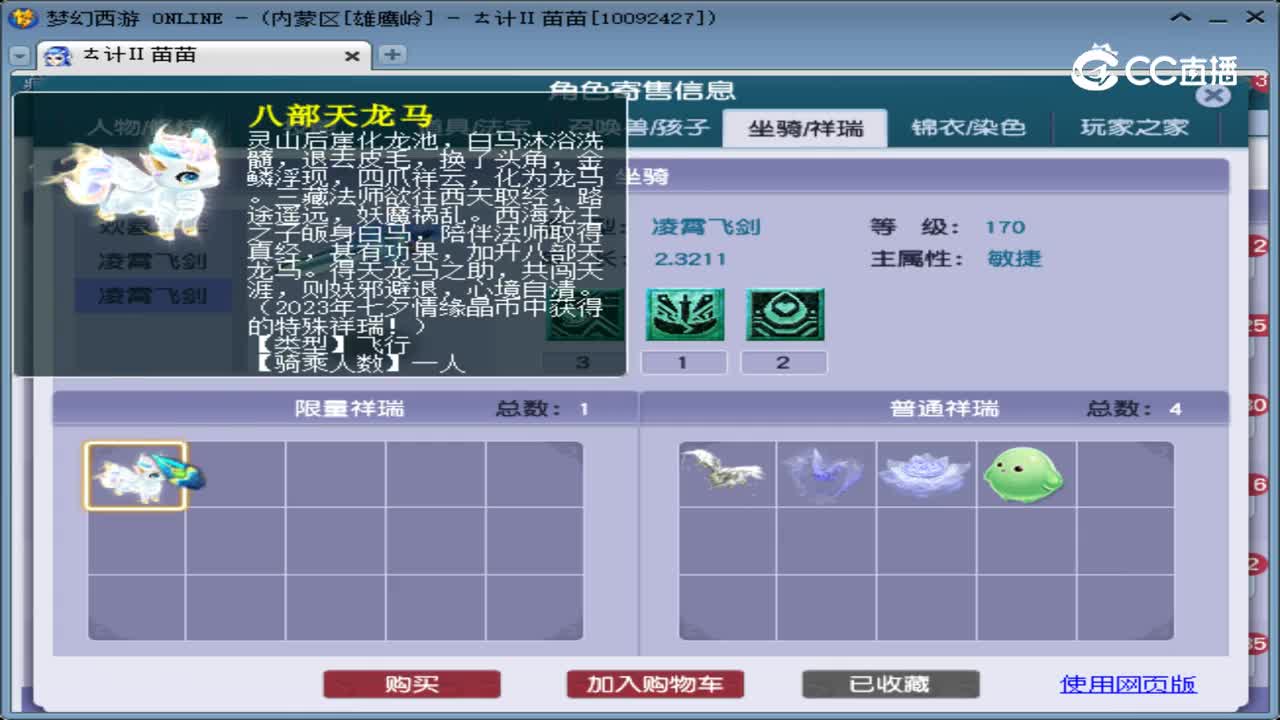This screenshot has width=1280, height=720.
Task: Select the green slime pet icon
Action: pyautogui.click(x=1024, y=473)
